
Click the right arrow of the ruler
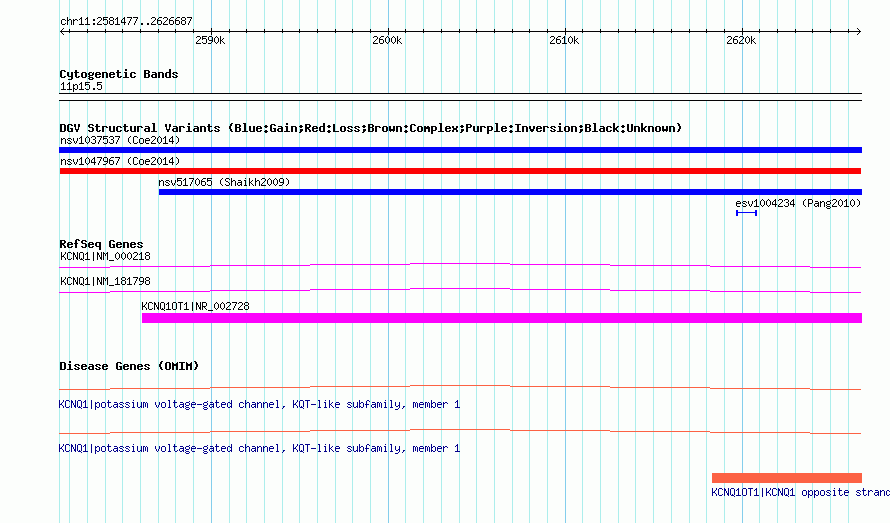(x=858, y=31)
